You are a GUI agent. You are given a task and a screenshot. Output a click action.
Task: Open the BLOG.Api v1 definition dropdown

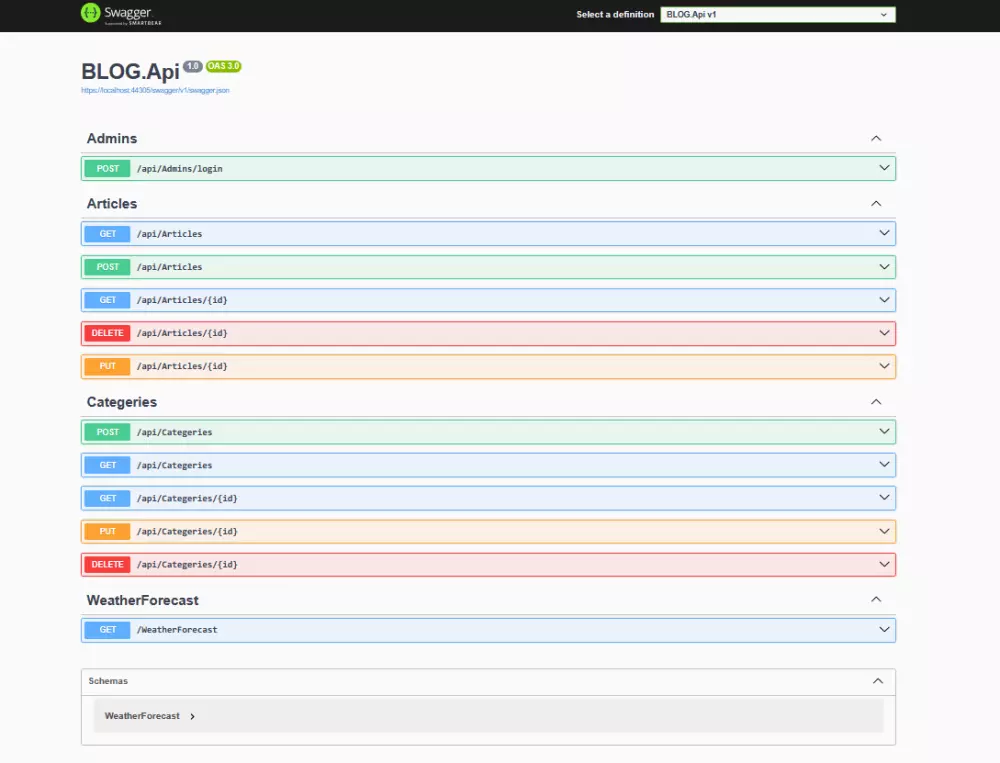(x=777, y=15)
